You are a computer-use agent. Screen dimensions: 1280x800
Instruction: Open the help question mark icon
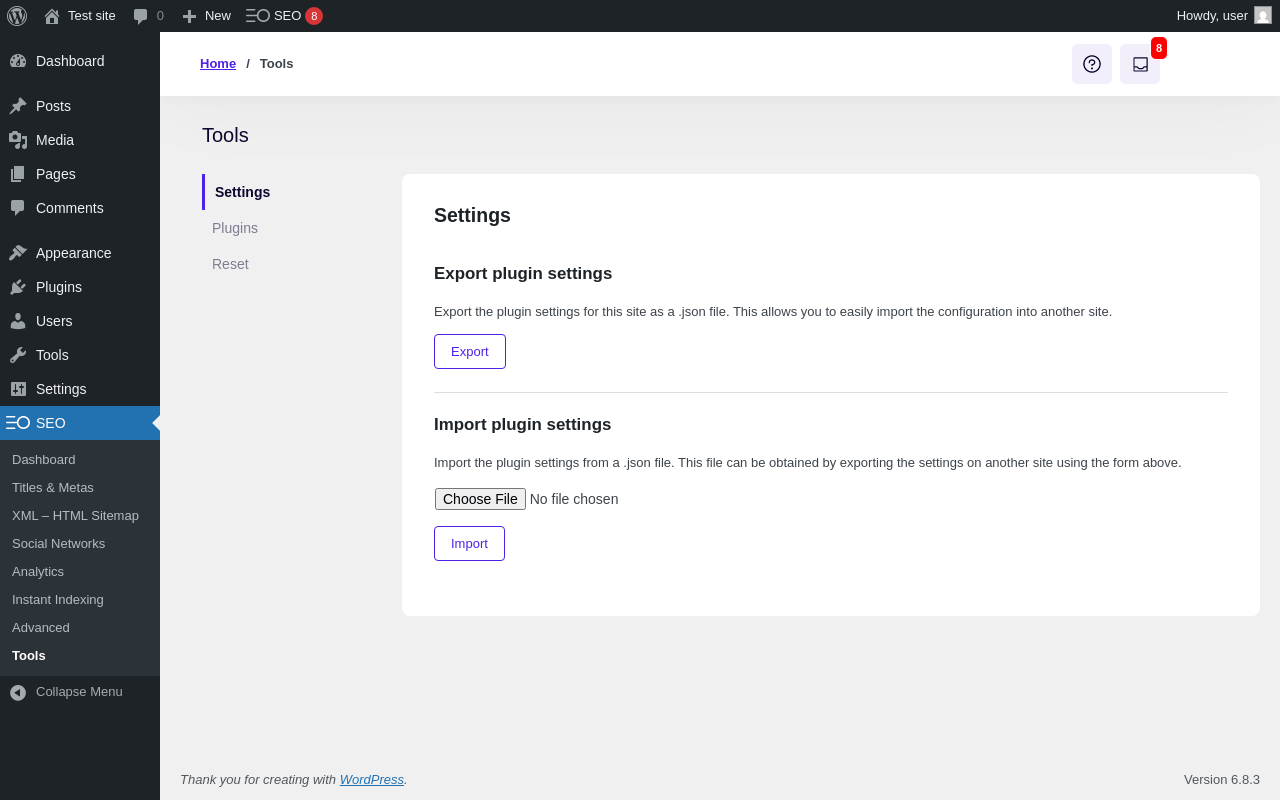1092,64
